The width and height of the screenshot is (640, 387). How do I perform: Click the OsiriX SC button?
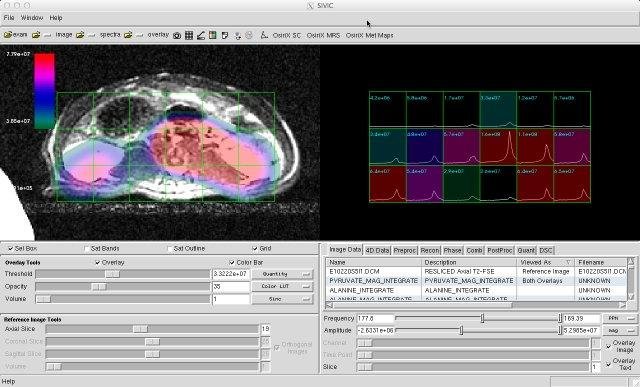pos(287,36)
